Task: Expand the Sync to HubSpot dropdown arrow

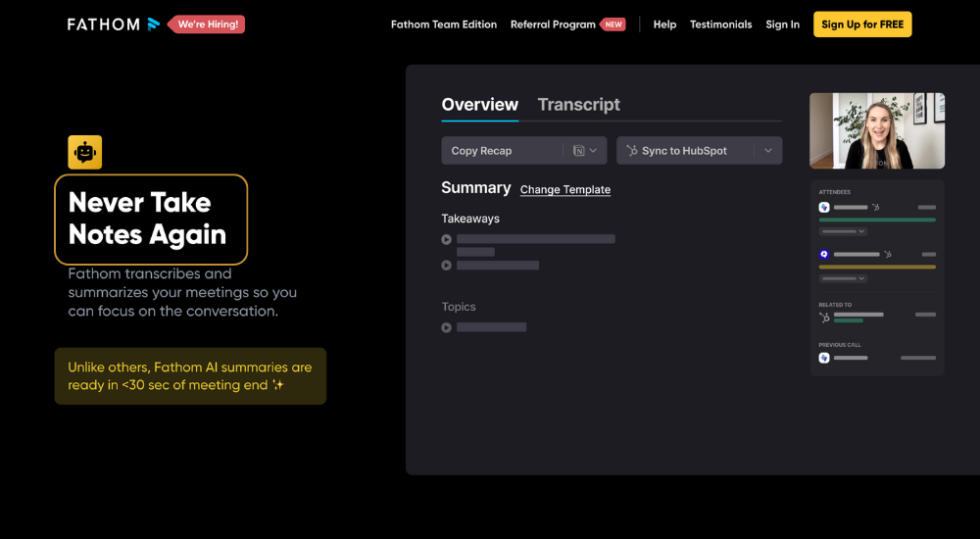Action: (x=768, y=151)
